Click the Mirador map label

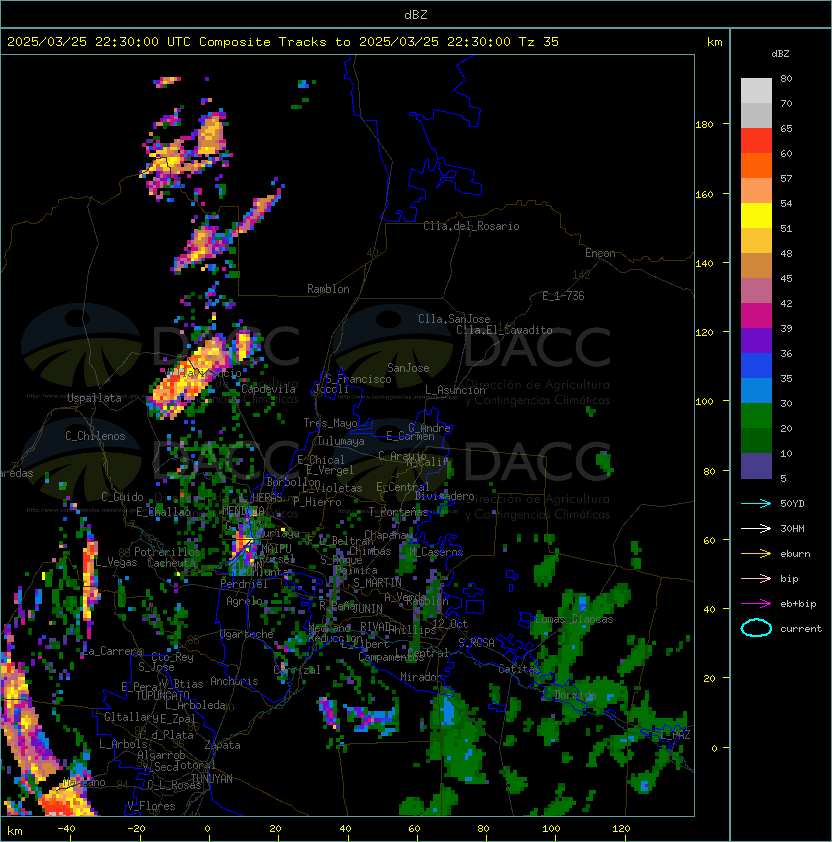pos(422,677)
